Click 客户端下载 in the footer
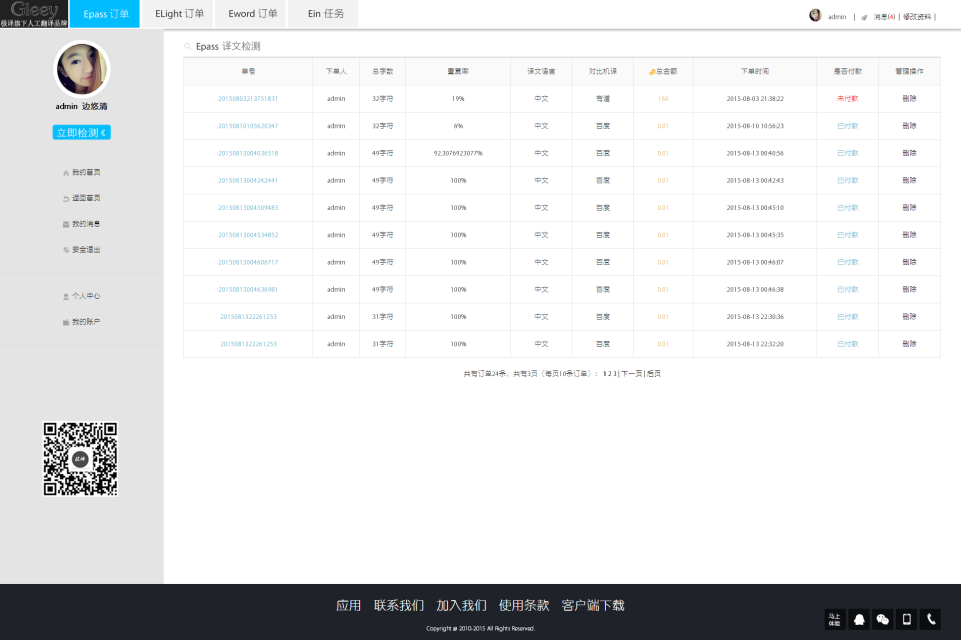Screen dimensions: 961x640 [x=593, y=606]
